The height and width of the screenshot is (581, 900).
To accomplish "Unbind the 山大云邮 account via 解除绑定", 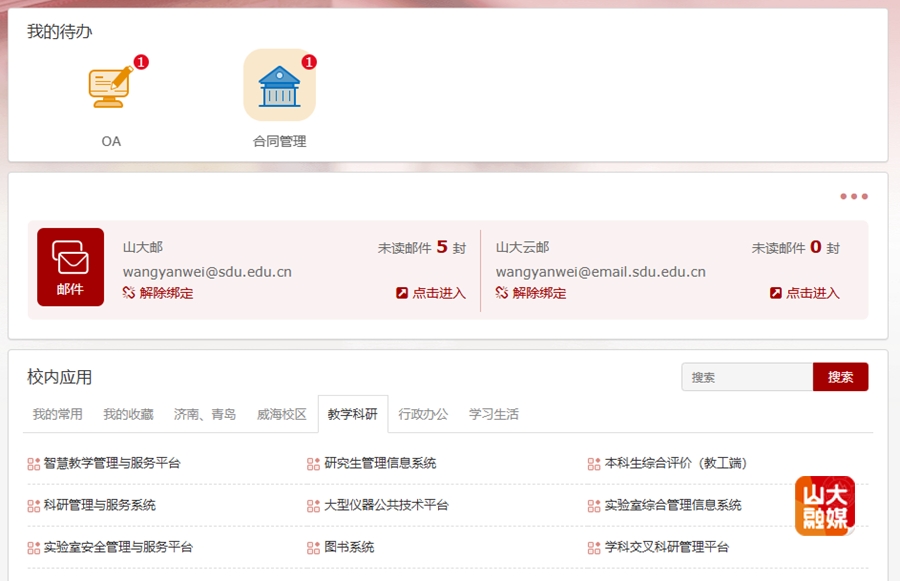I will [531, 293].
